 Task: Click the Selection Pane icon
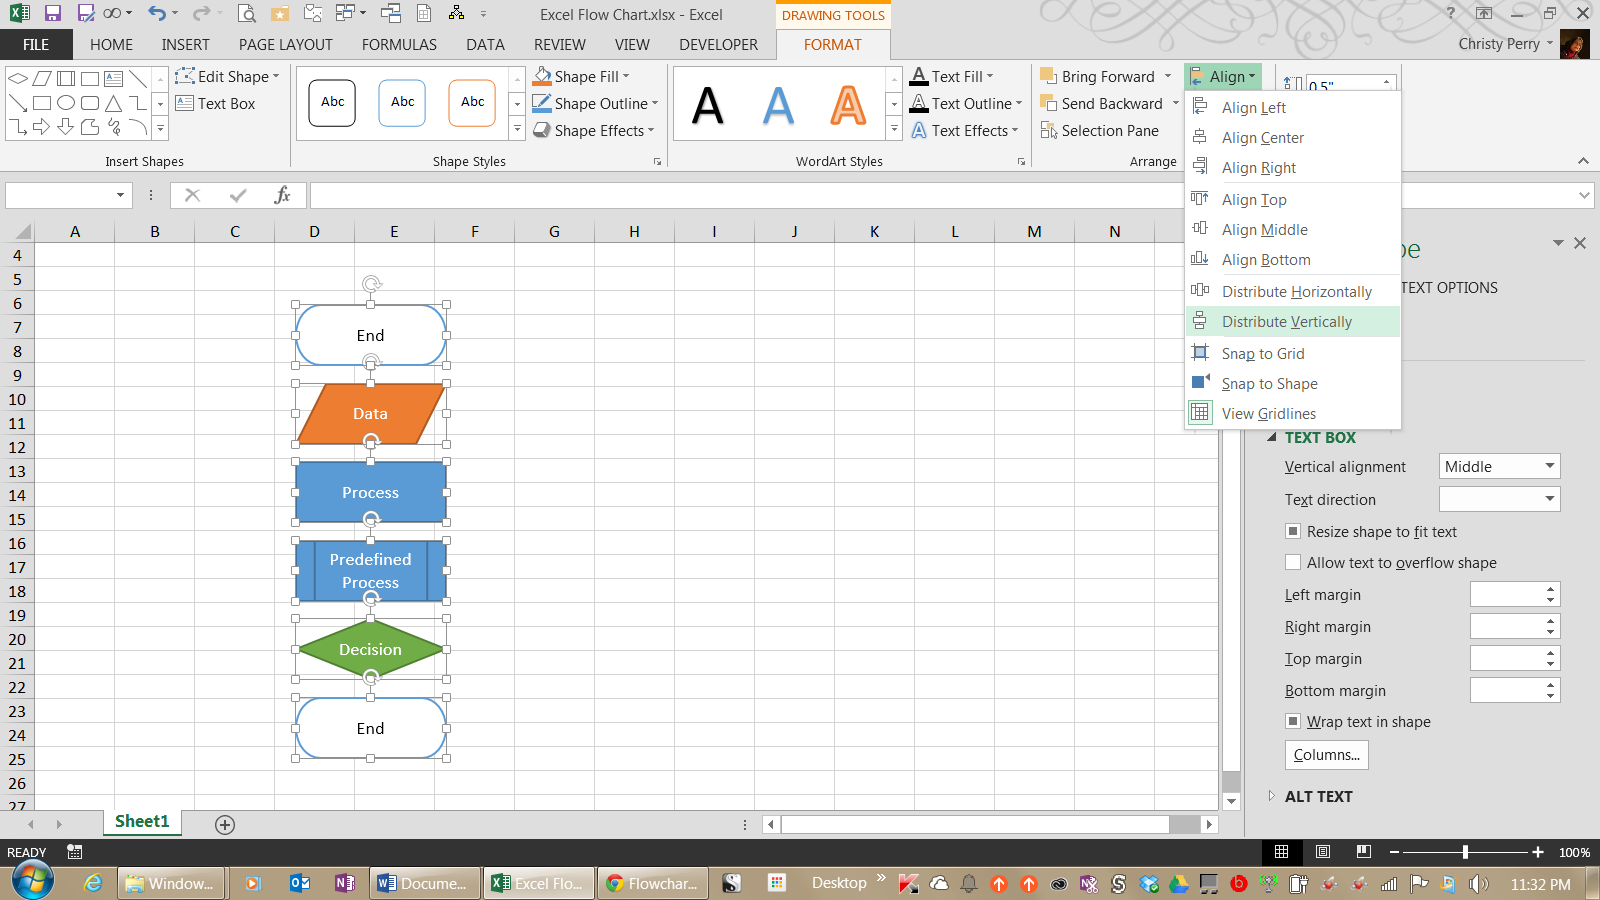[1049, 131]
